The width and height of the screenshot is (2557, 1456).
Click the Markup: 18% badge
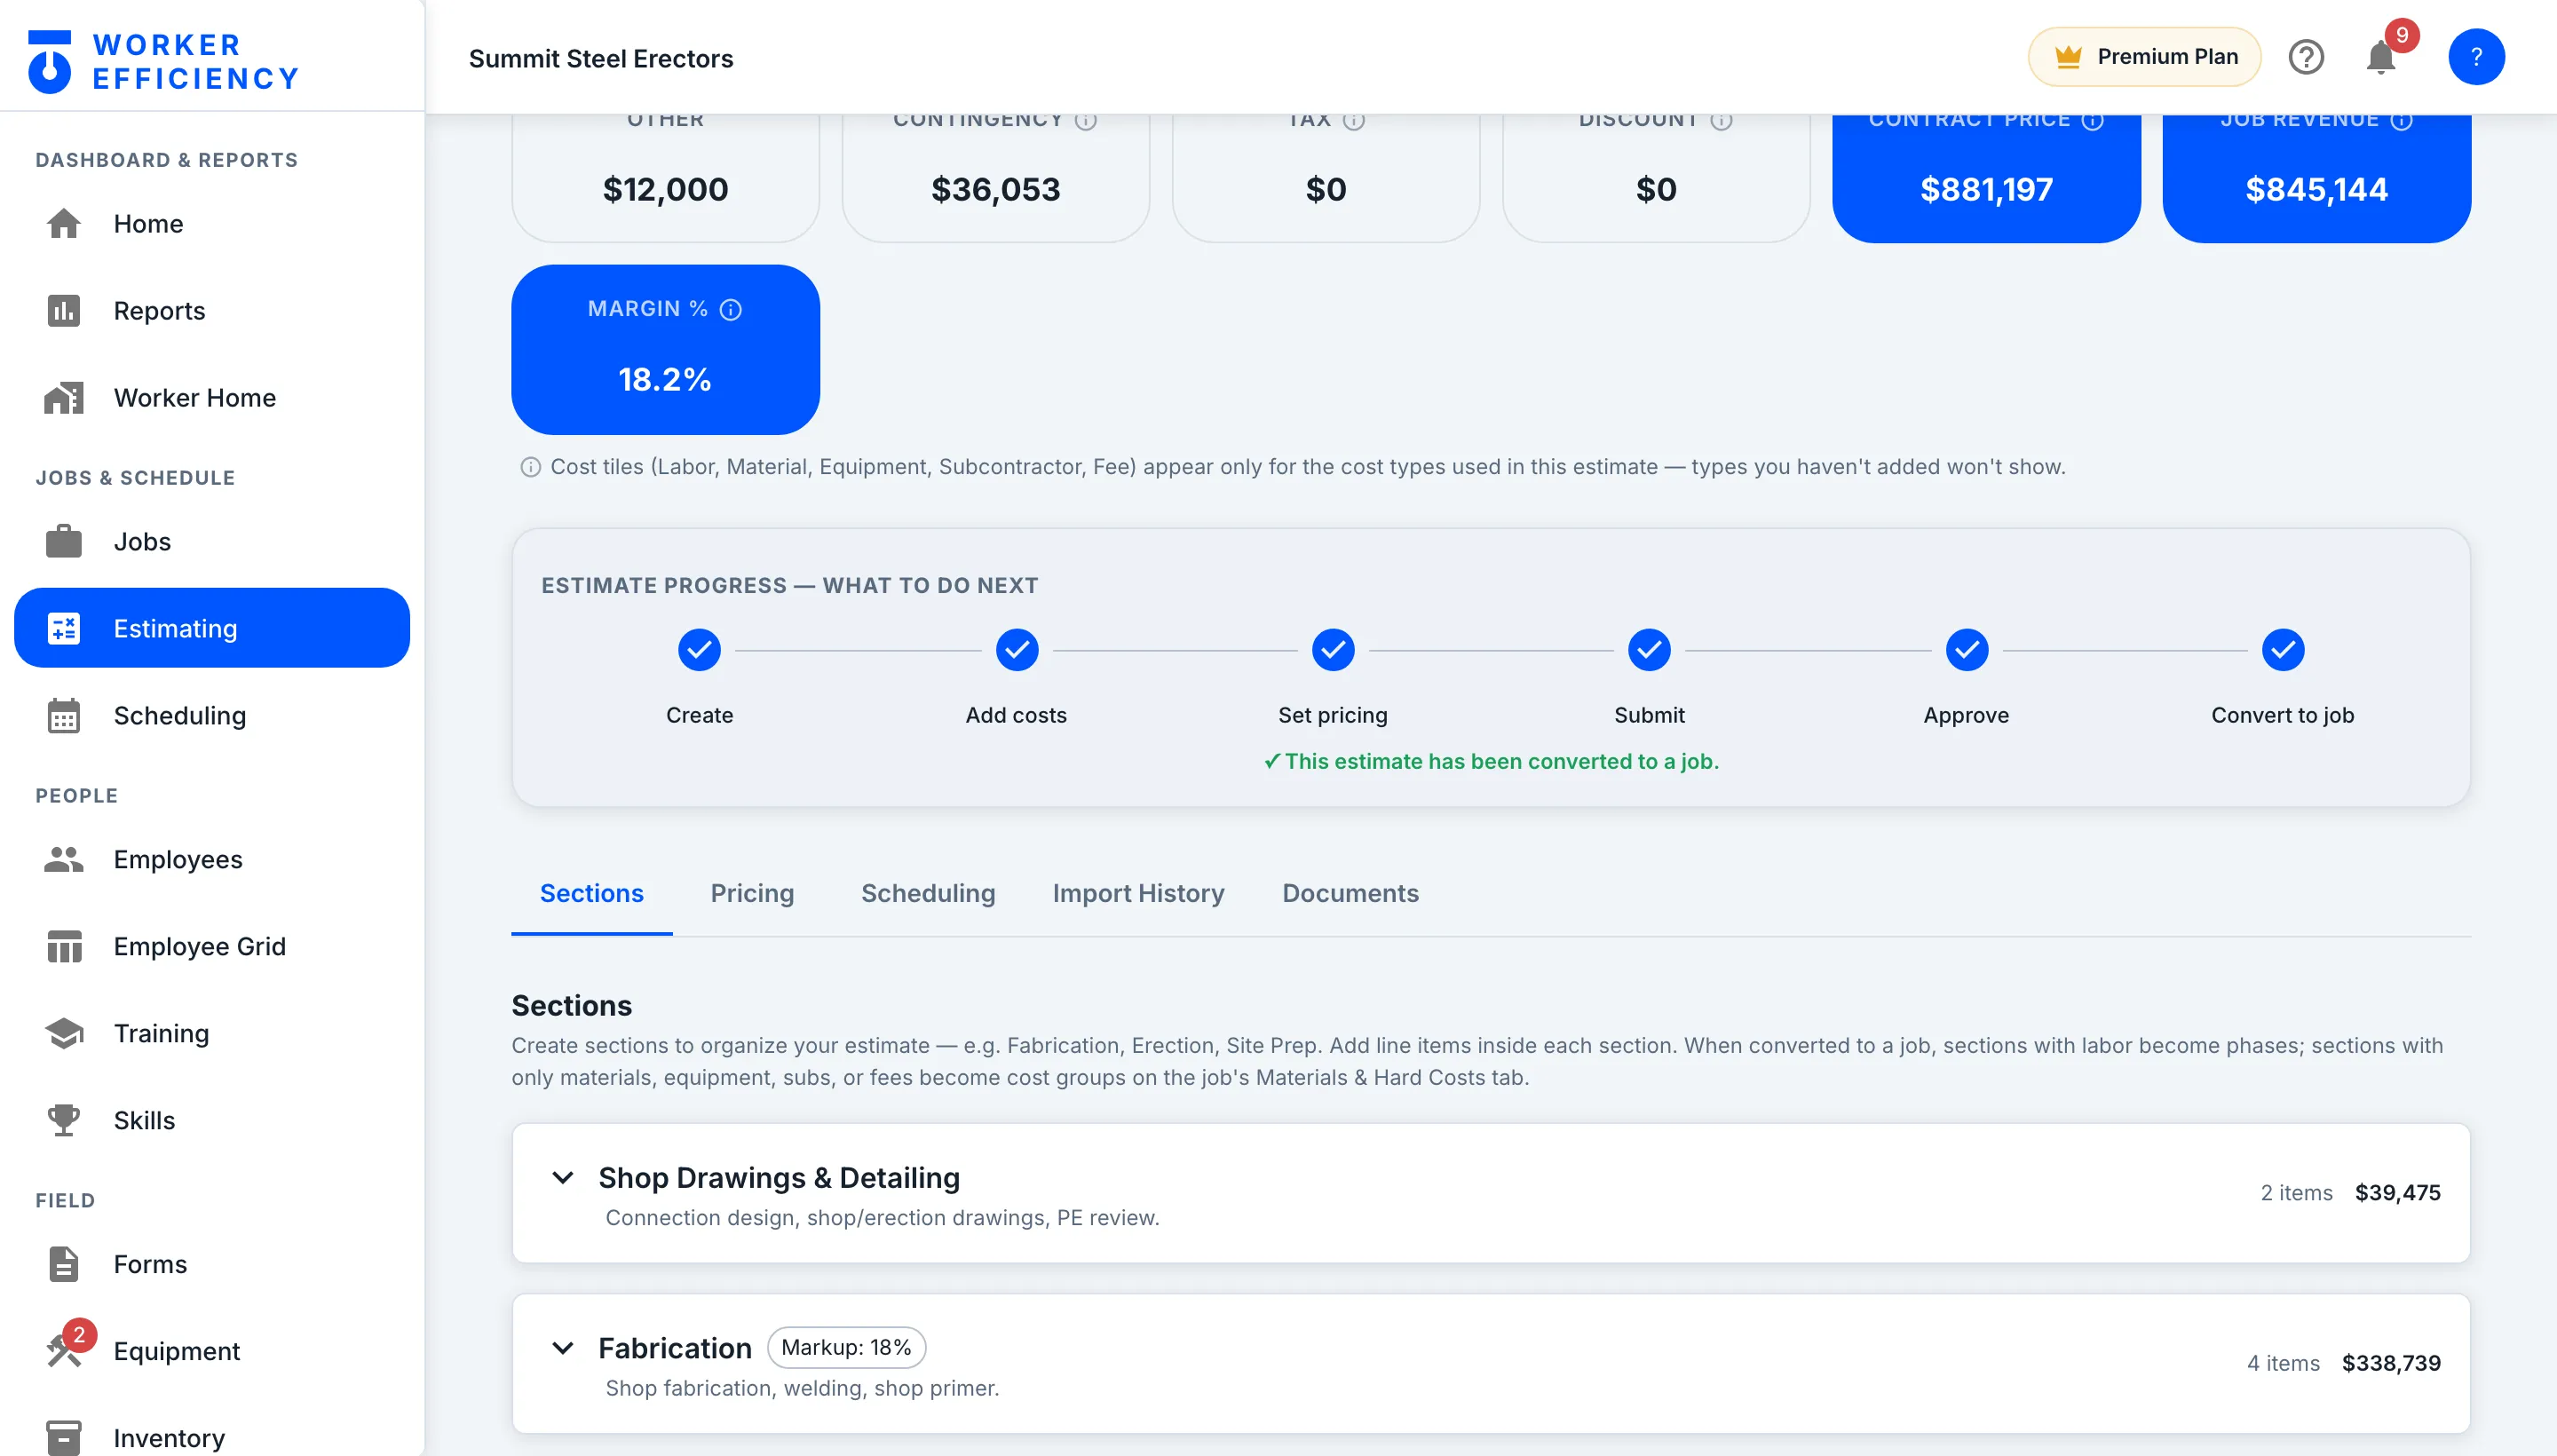click(x=846, y=1348)
